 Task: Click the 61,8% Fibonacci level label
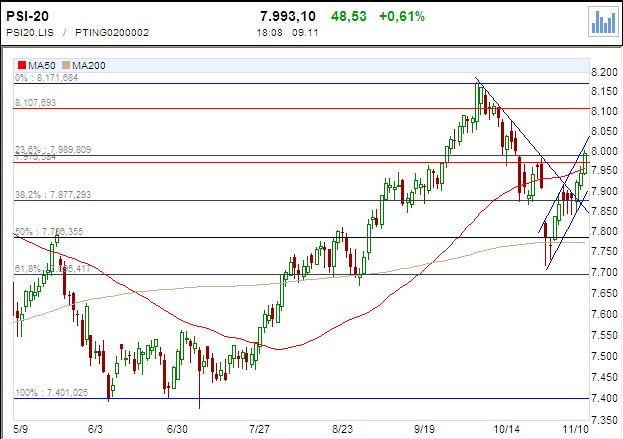click(x=53, y=269)
